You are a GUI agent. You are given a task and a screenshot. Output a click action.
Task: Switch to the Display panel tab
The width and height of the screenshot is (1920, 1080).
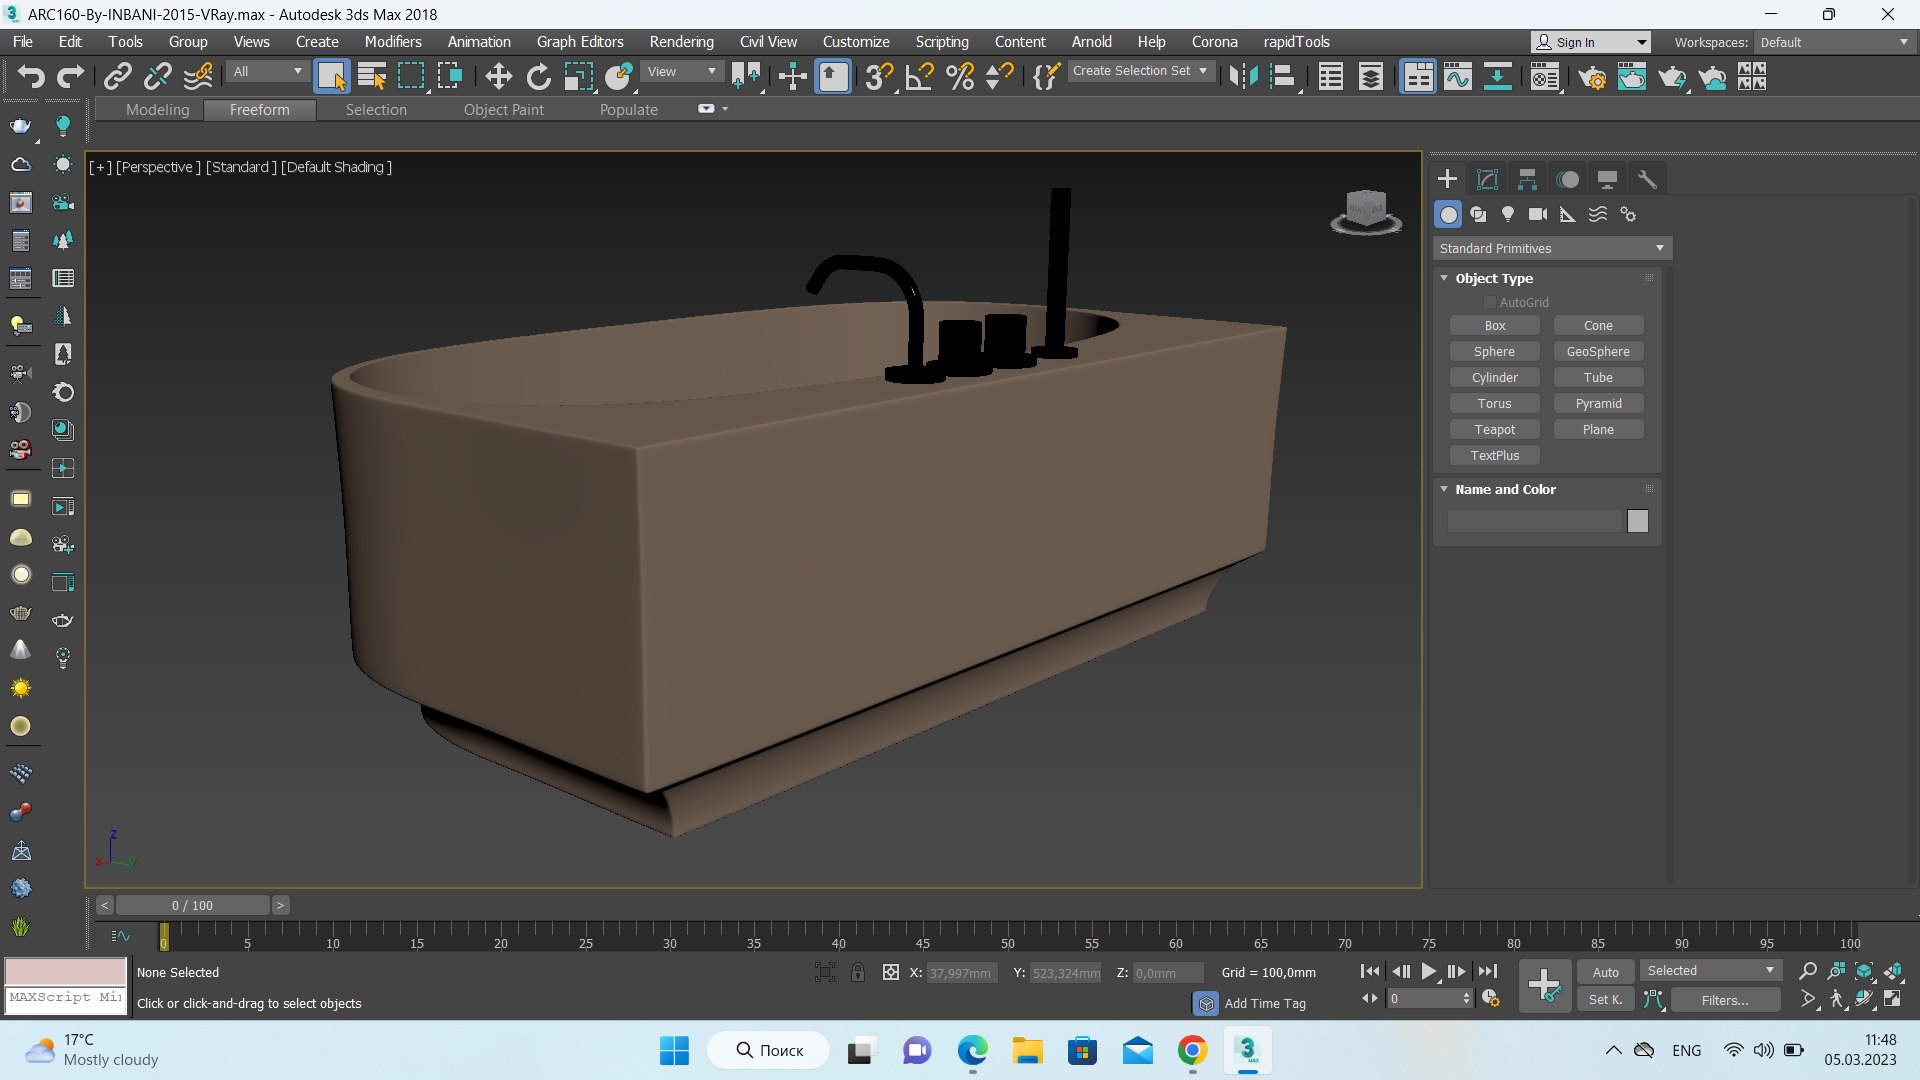pos(1607,179)
